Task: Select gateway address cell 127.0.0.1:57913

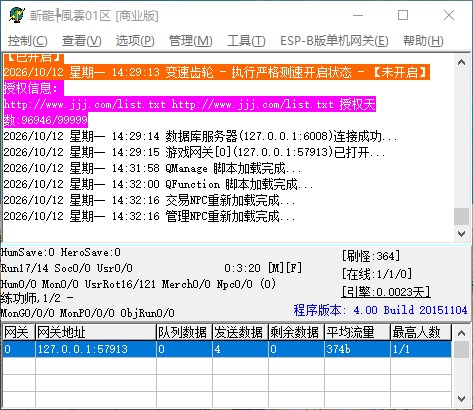Action: pos(96,349)
